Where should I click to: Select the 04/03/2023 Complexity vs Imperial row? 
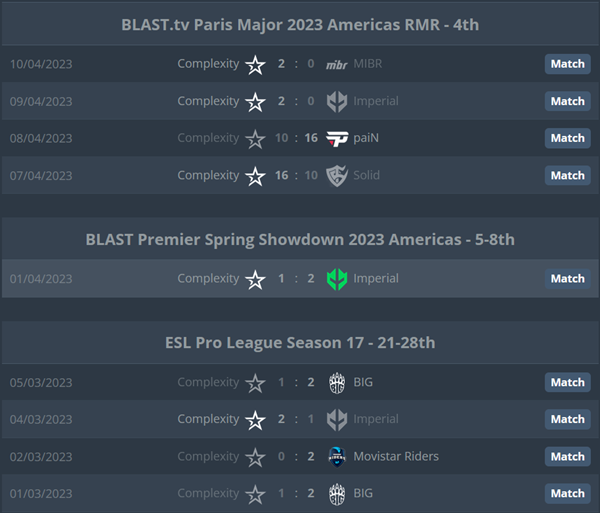click(300, 419)
